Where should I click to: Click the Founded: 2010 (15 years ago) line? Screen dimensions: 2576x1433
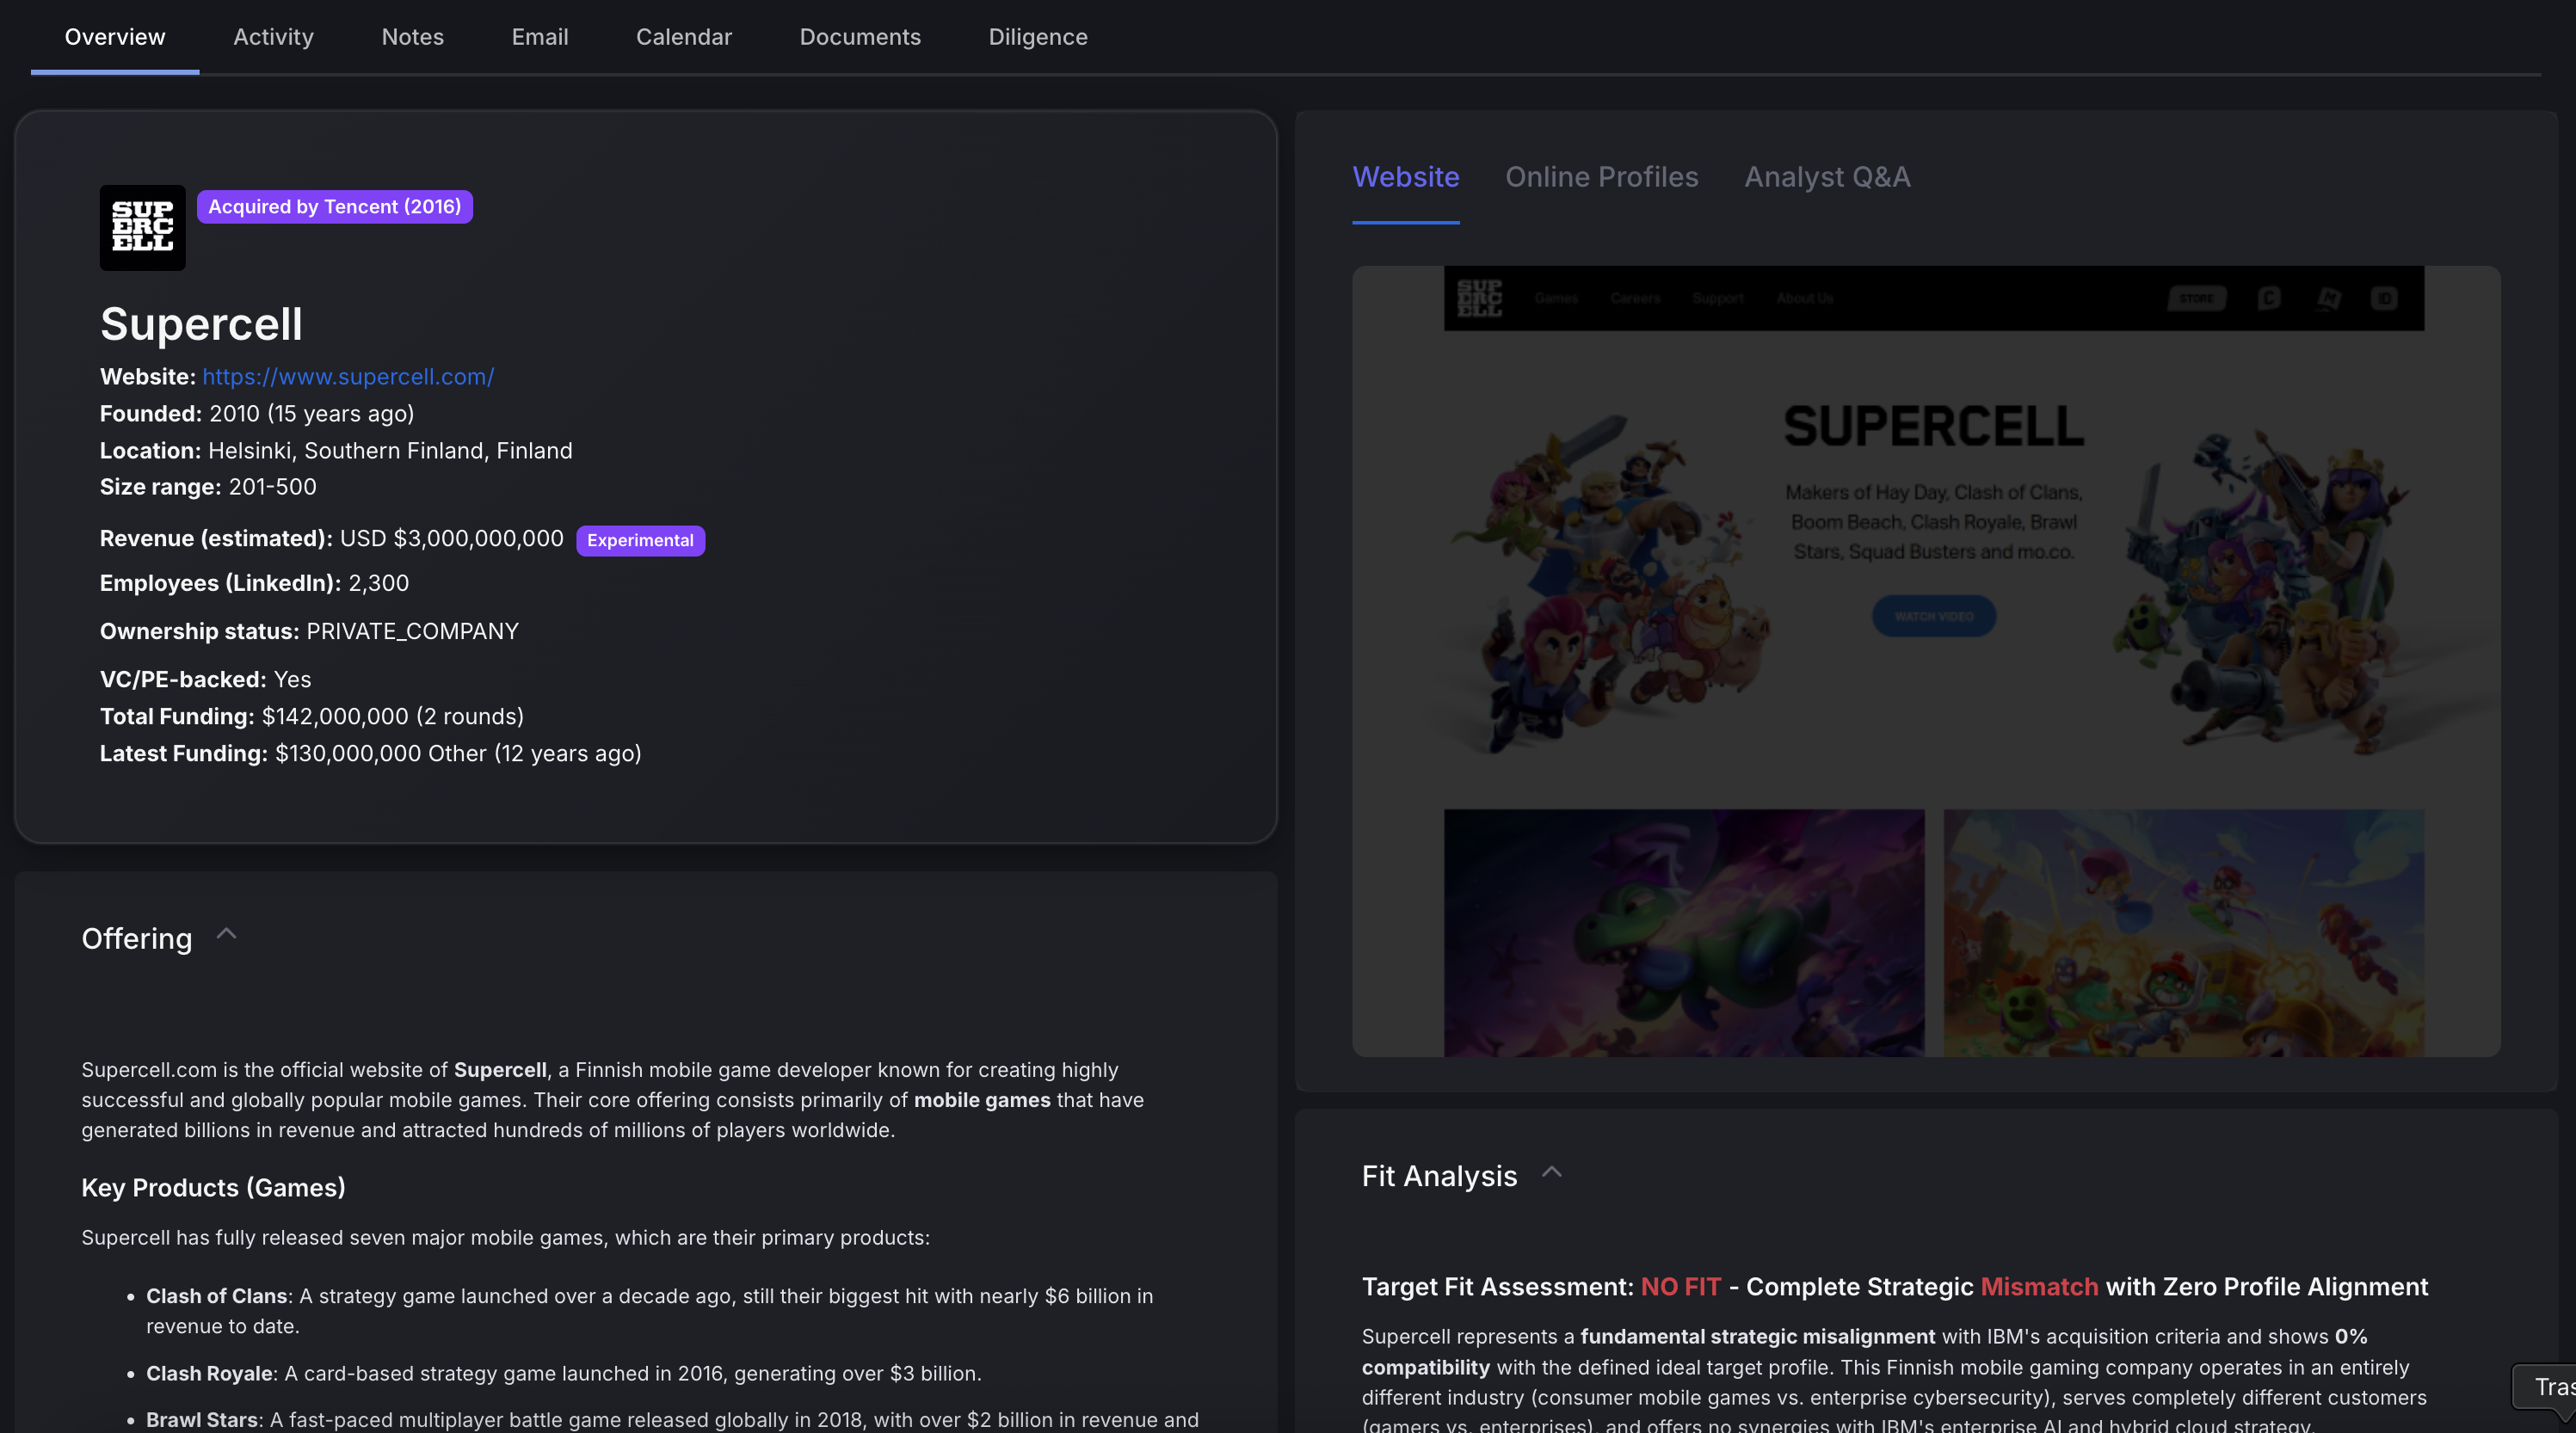(257, 414)
